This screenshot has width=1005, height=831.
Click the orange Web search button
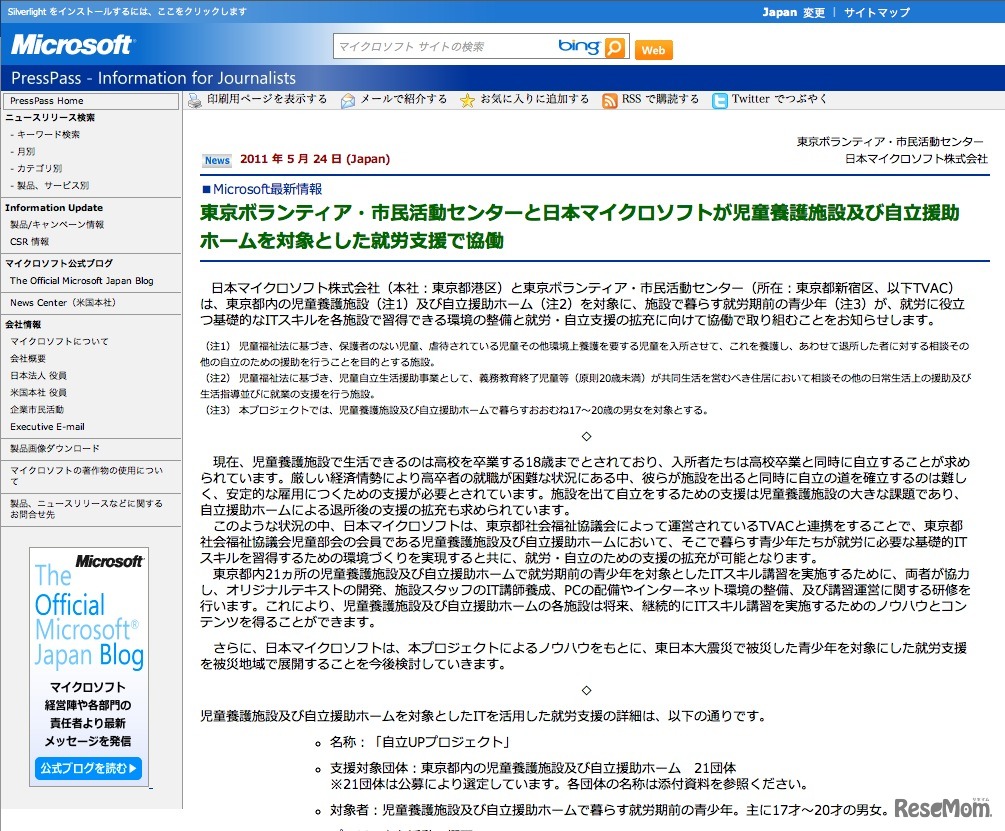(x=653, y=49)
